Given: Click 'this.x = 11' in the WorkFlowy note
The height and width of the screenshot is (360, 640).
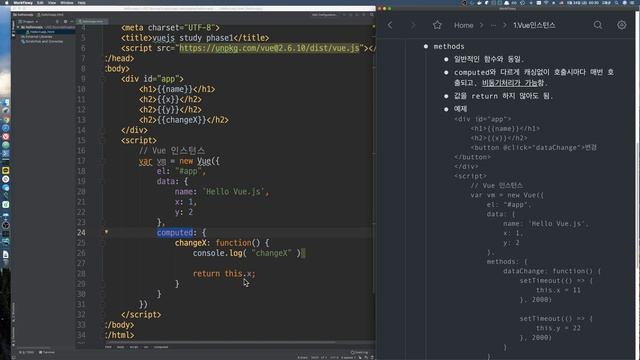Looking at the screenshot, I should [x=558, y=290].
